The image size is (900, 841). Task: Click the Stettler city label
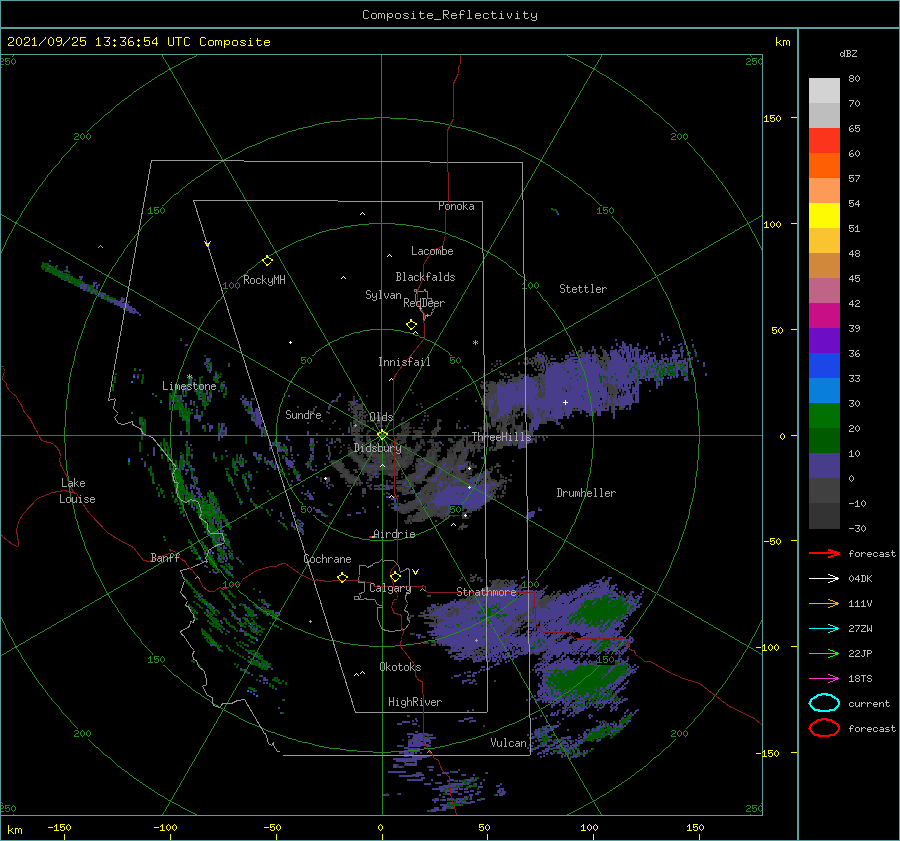tap(583, 289)
